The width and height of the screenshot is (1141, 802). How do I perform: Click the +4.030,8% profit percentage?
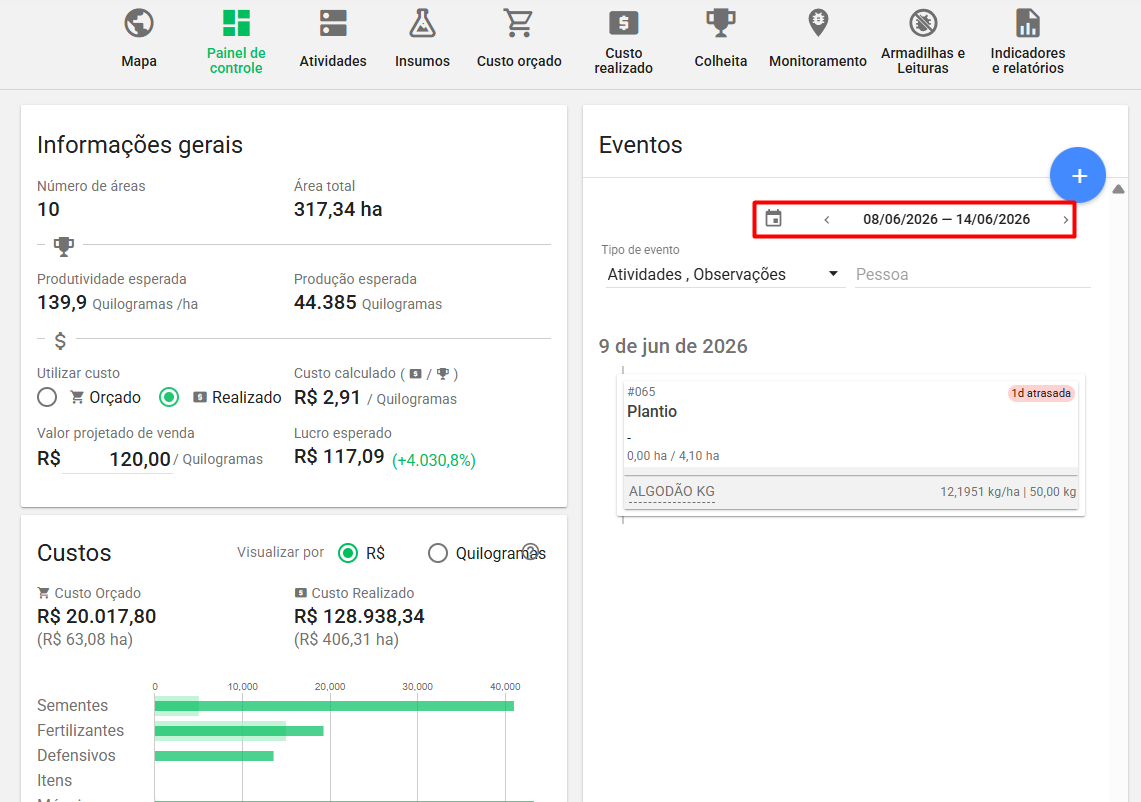[x=434, y=460]
